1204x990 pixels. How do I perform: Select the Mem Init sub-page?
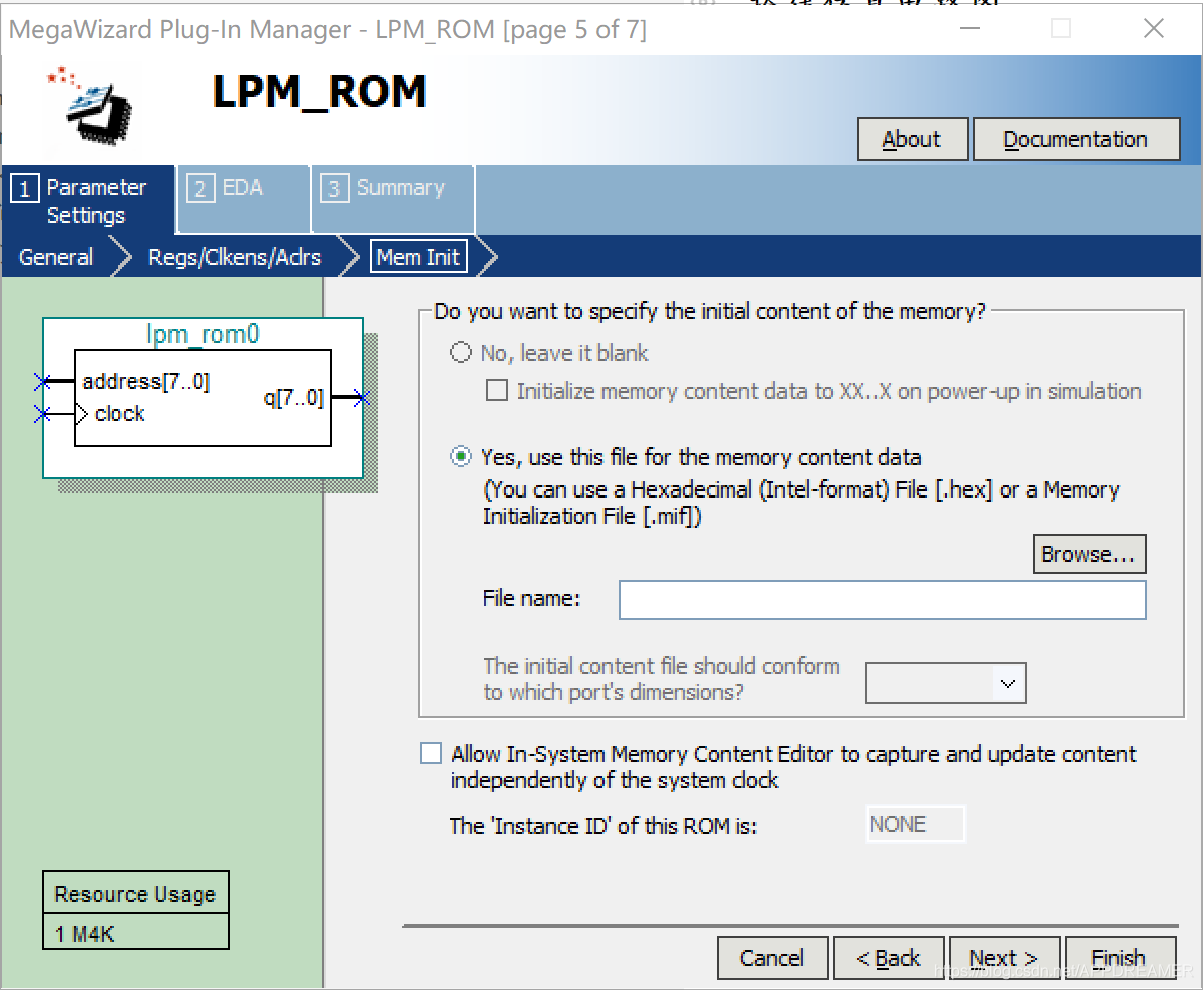click(x=418, y=257)
